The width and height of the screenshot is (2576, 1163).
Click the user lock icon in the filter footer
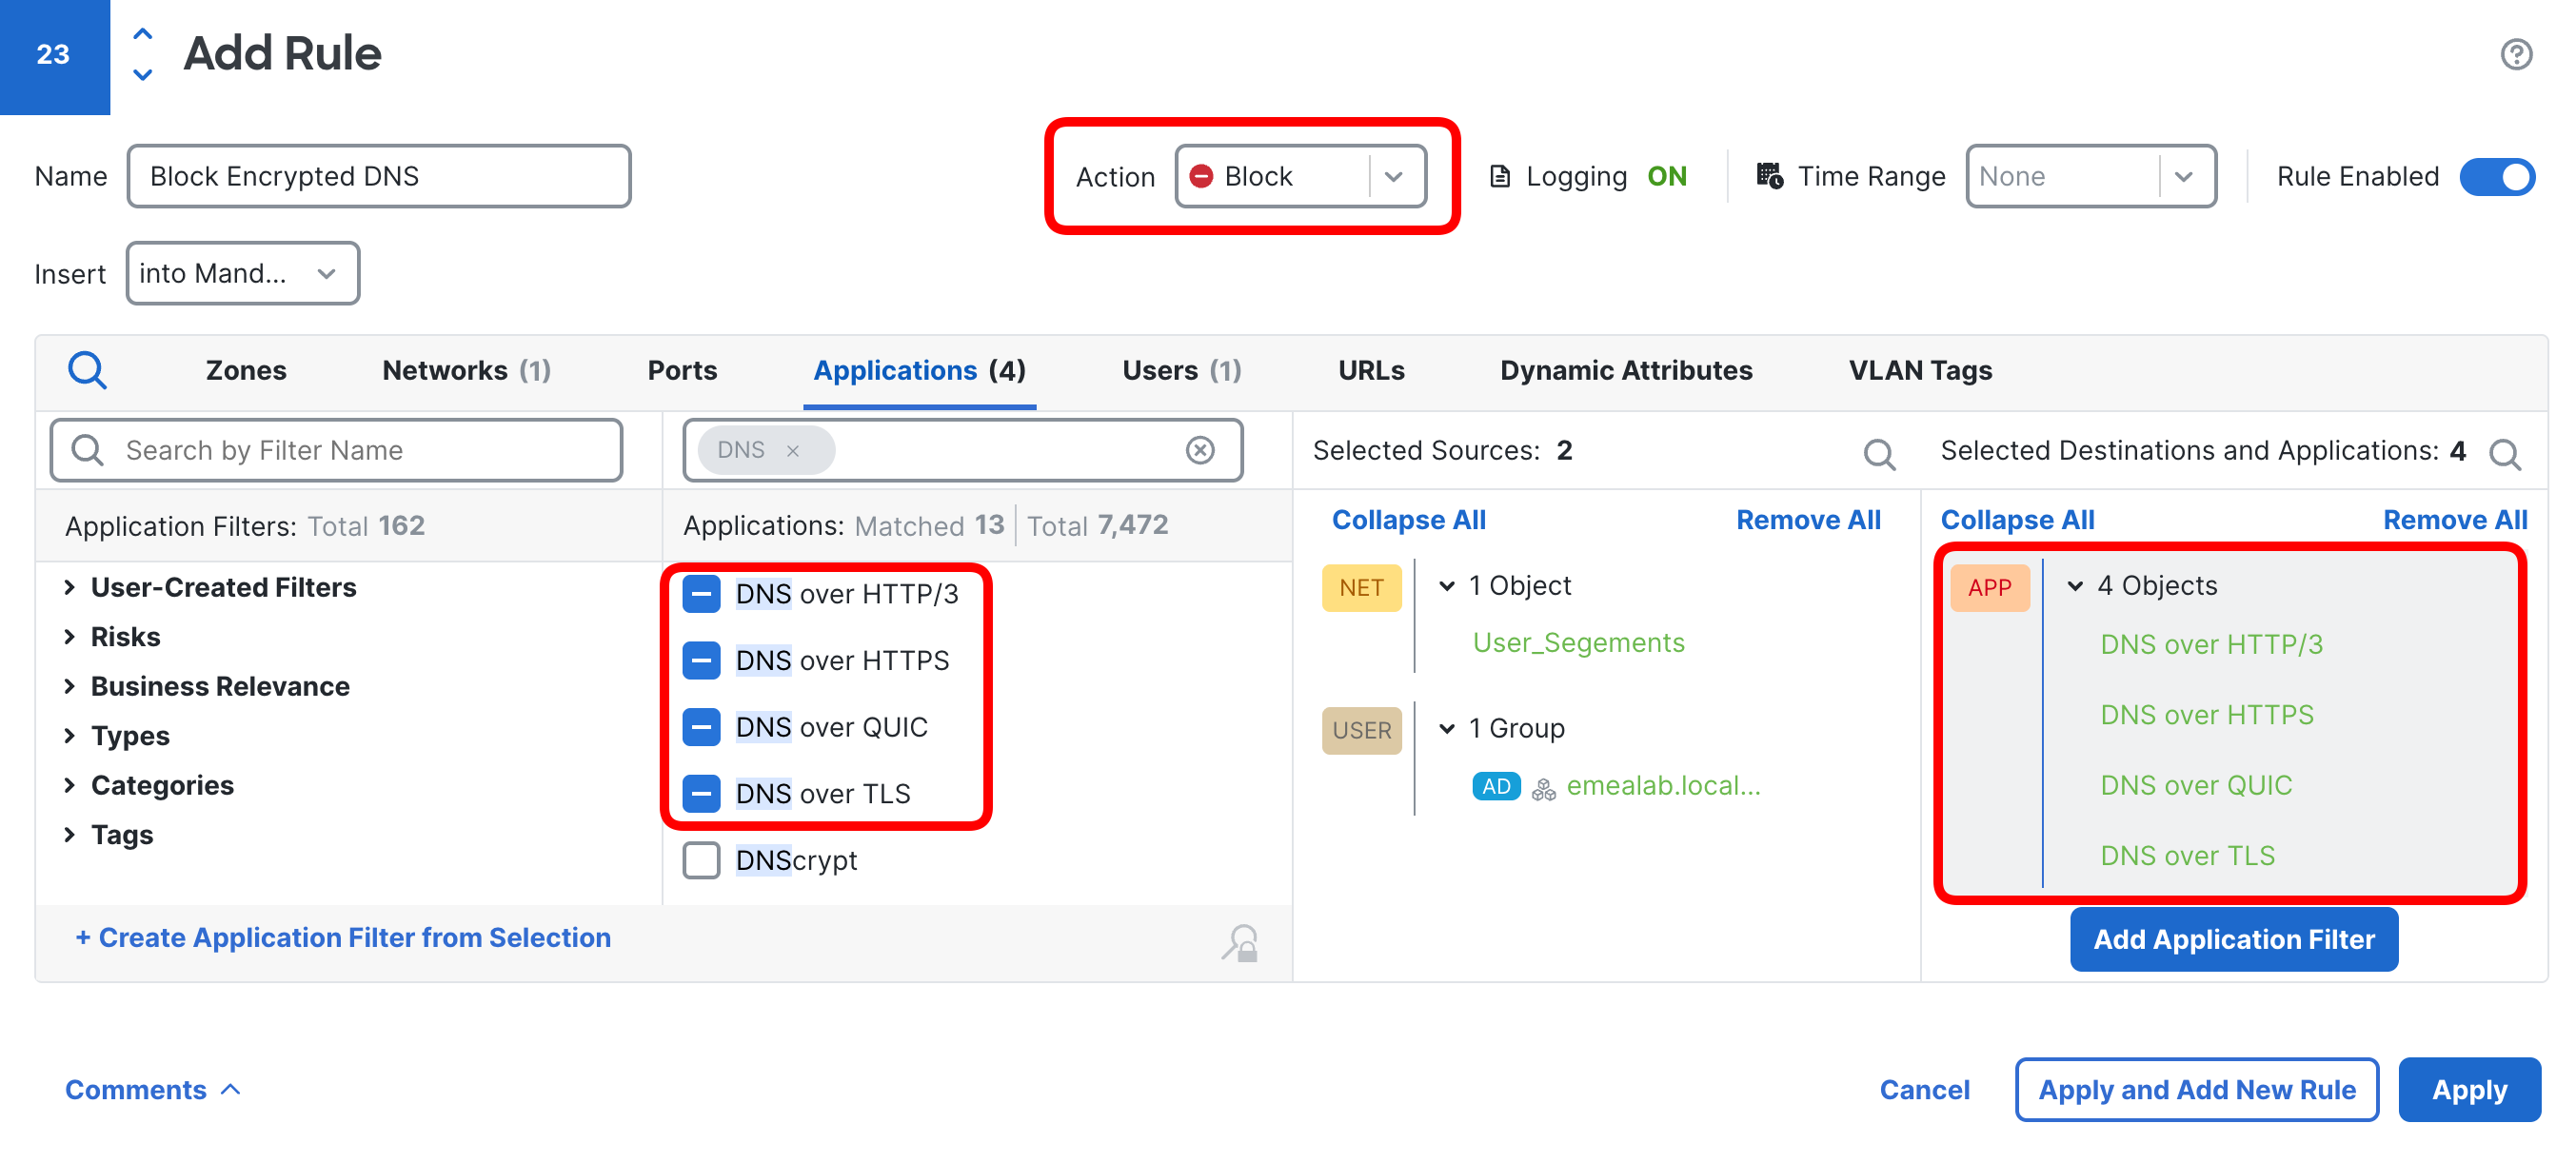(1240, 942)
